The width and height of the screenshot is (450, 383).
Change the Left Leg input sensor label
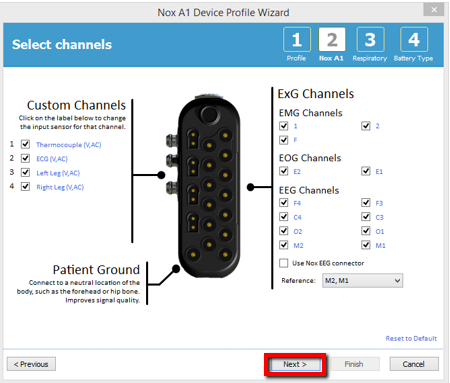[58, 173]
